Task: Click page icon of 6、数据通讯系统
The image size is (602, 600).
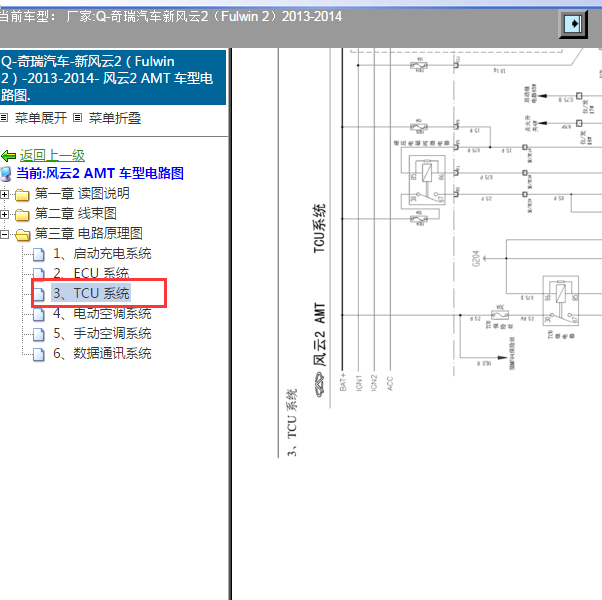Action: (x=38, y=354)
